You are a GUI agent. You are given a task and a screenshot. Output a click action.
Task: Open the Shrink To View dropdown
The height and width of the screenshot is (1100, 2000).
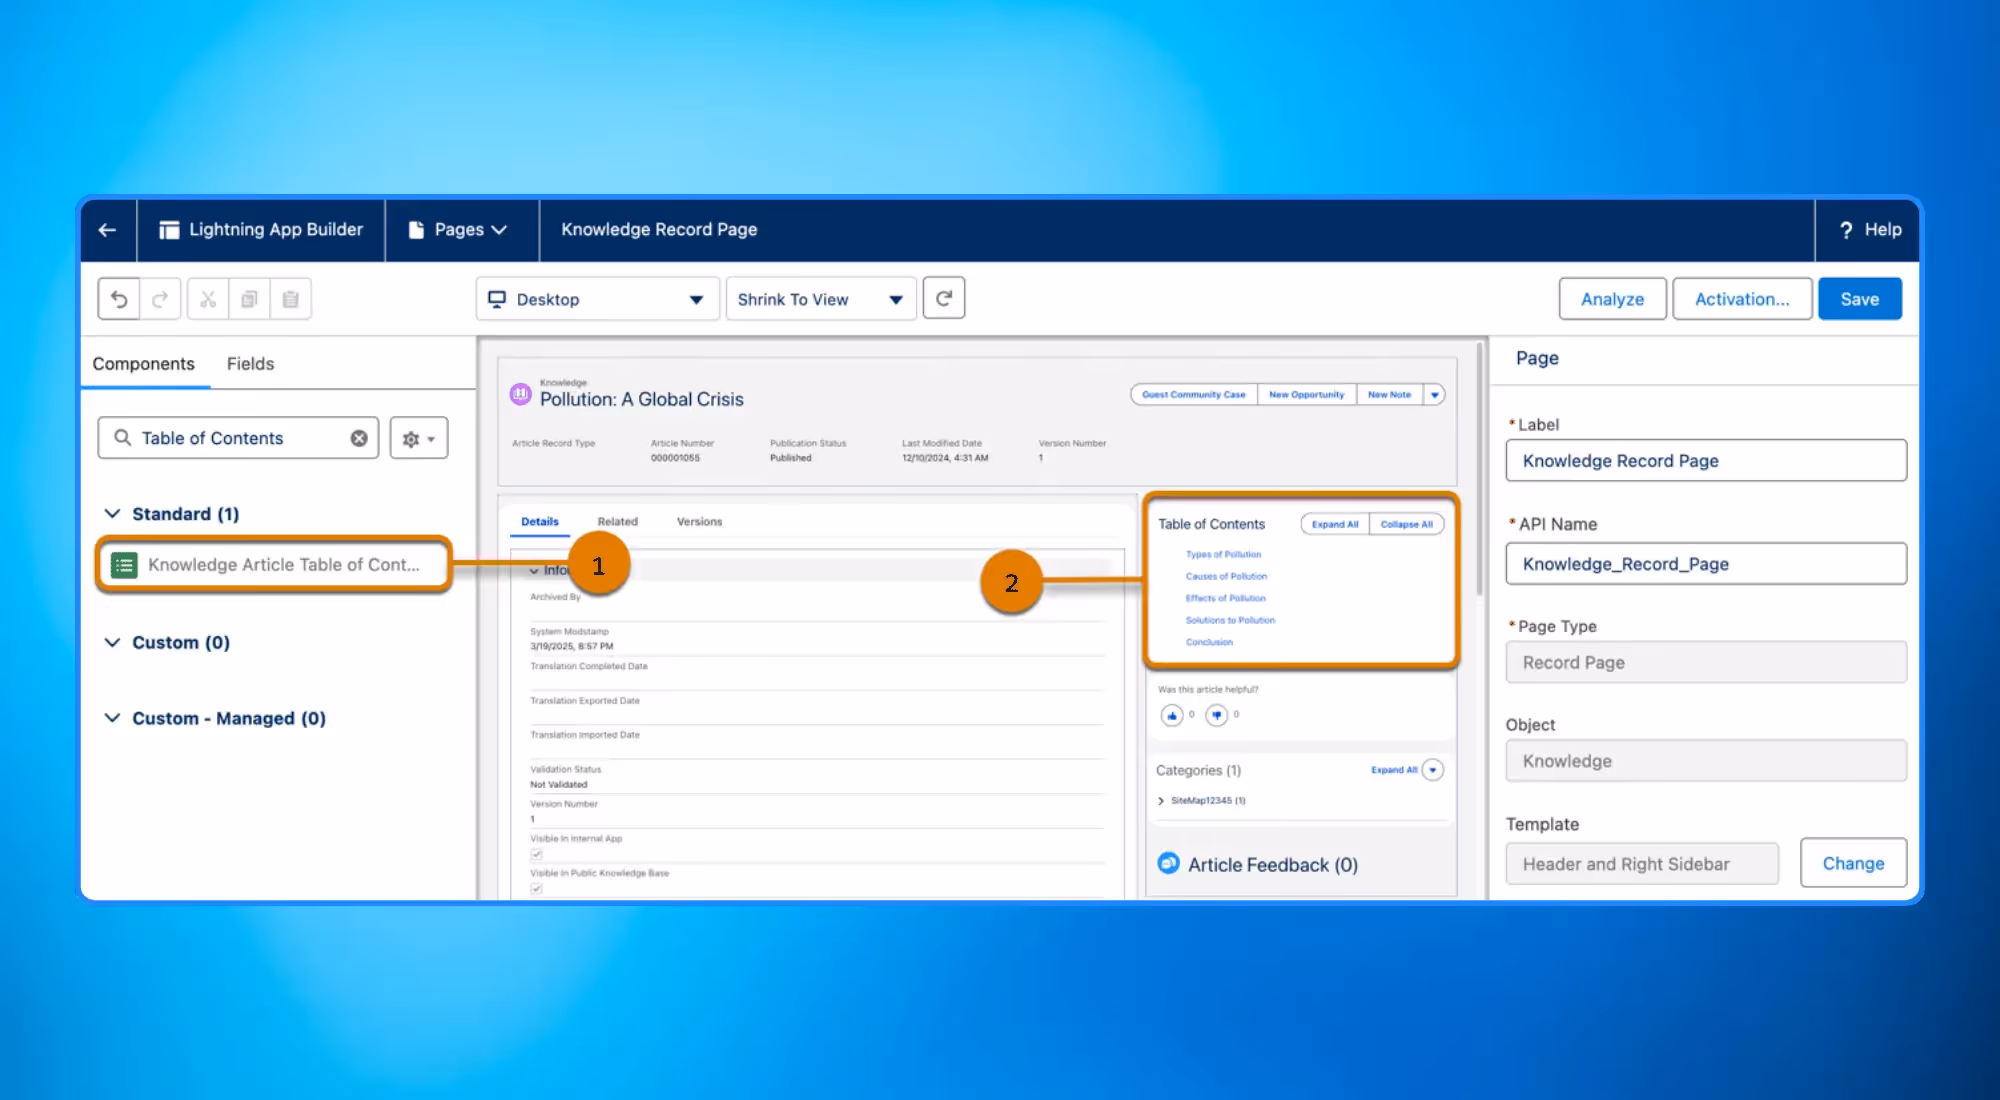tap(820, 299)
